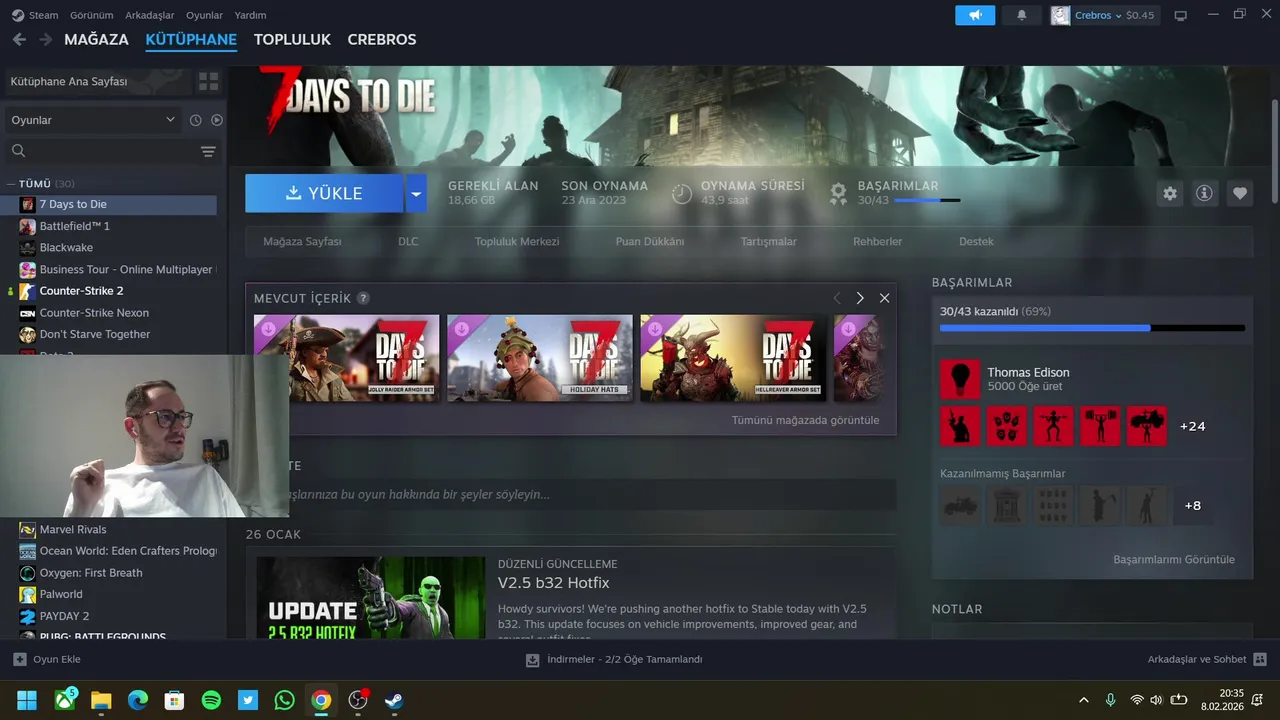Toggle the ready-to-play filter icon
The image size is (1280, 720).
point(217,120)
